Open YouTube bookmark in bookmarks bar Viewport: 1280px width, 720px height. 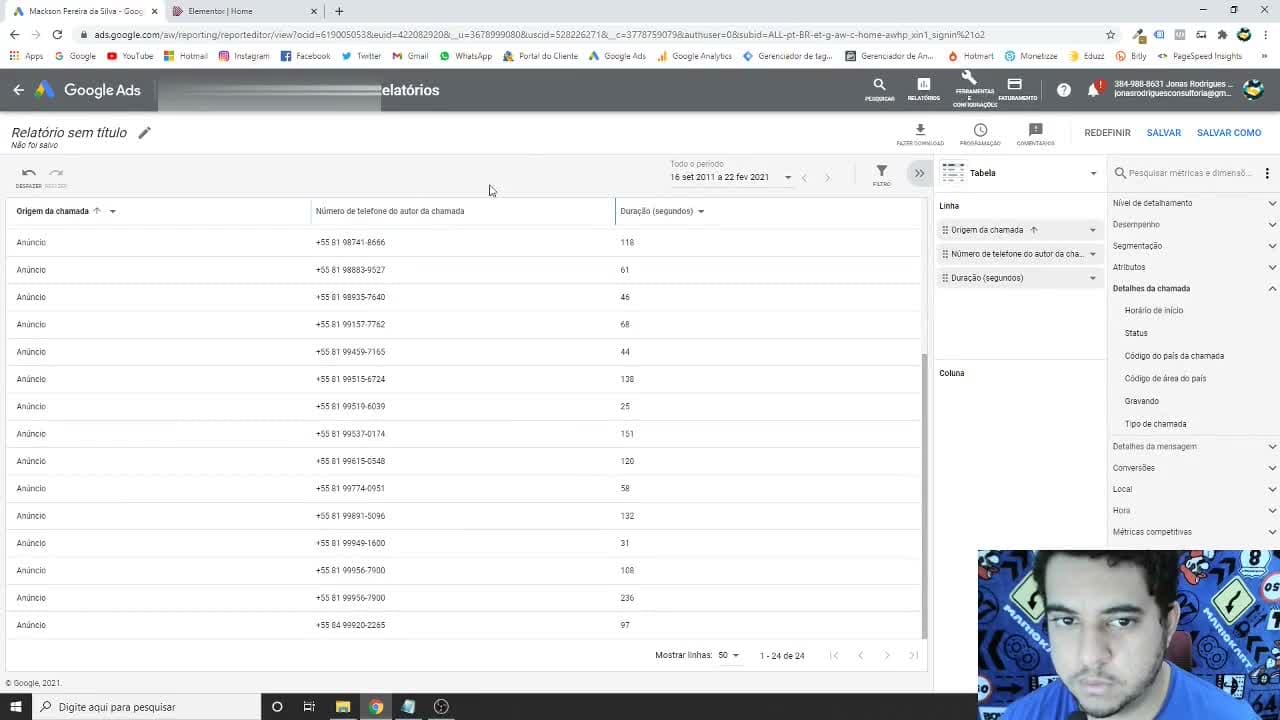130,56
